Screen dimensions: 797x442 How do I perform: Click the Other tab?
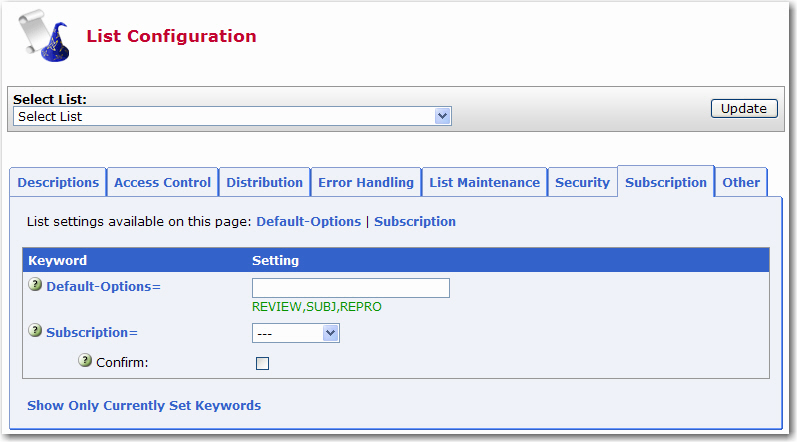(x=741, y=182)
